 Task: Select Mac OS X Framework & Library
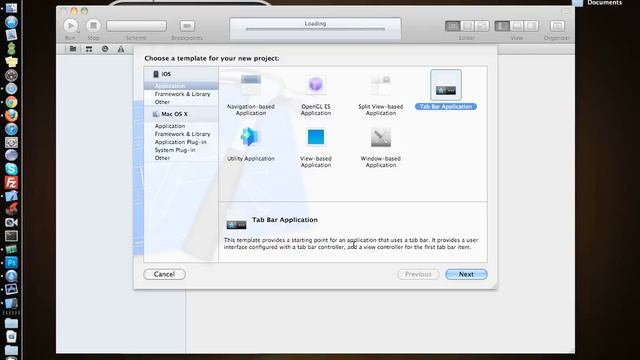tap(181, 134)
